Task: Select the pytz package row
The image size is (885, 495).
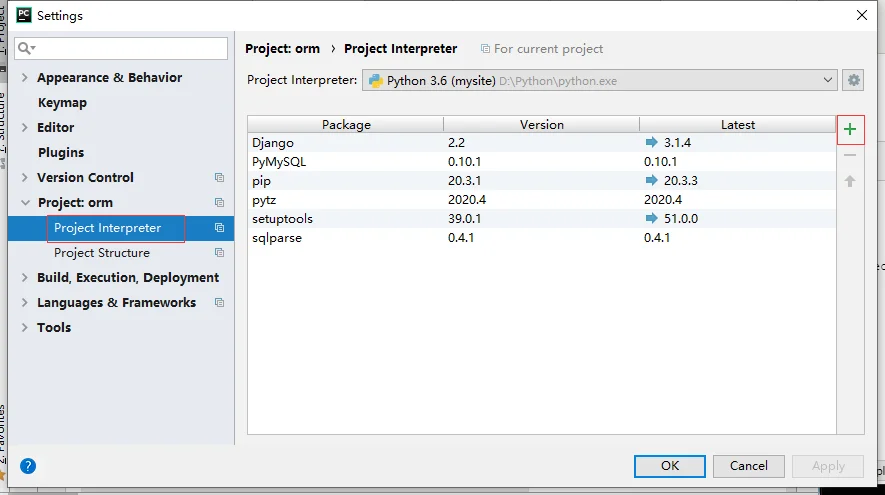Action: click(x=541, y=199)
